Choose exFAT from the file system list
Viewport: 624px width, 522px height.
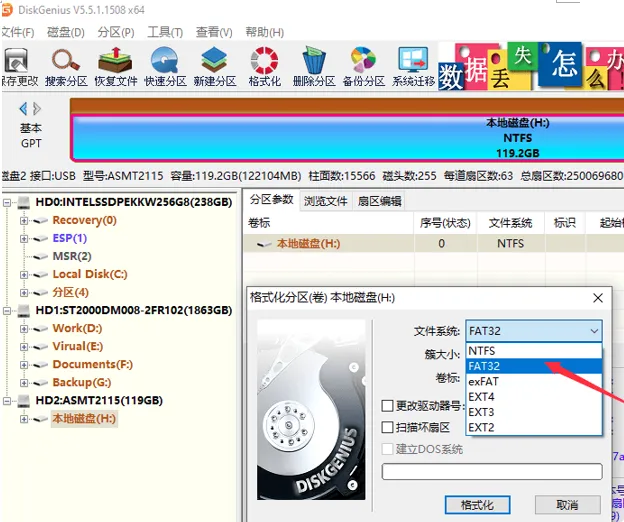tap(534, 382)
